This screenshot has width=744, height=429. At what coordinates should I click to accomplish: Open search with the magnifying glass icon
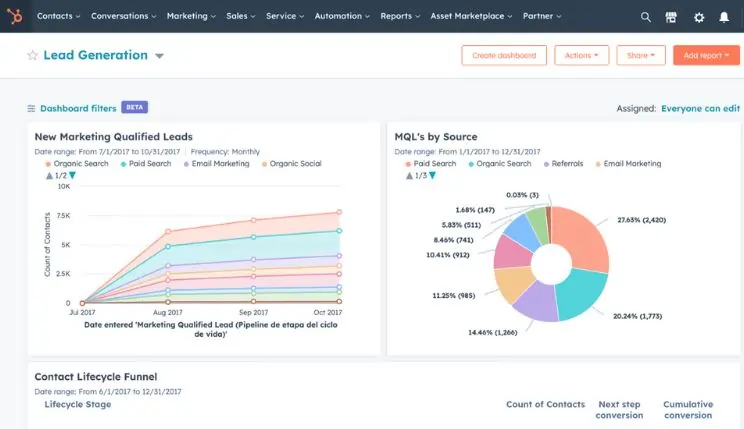(x=645, y=17)
